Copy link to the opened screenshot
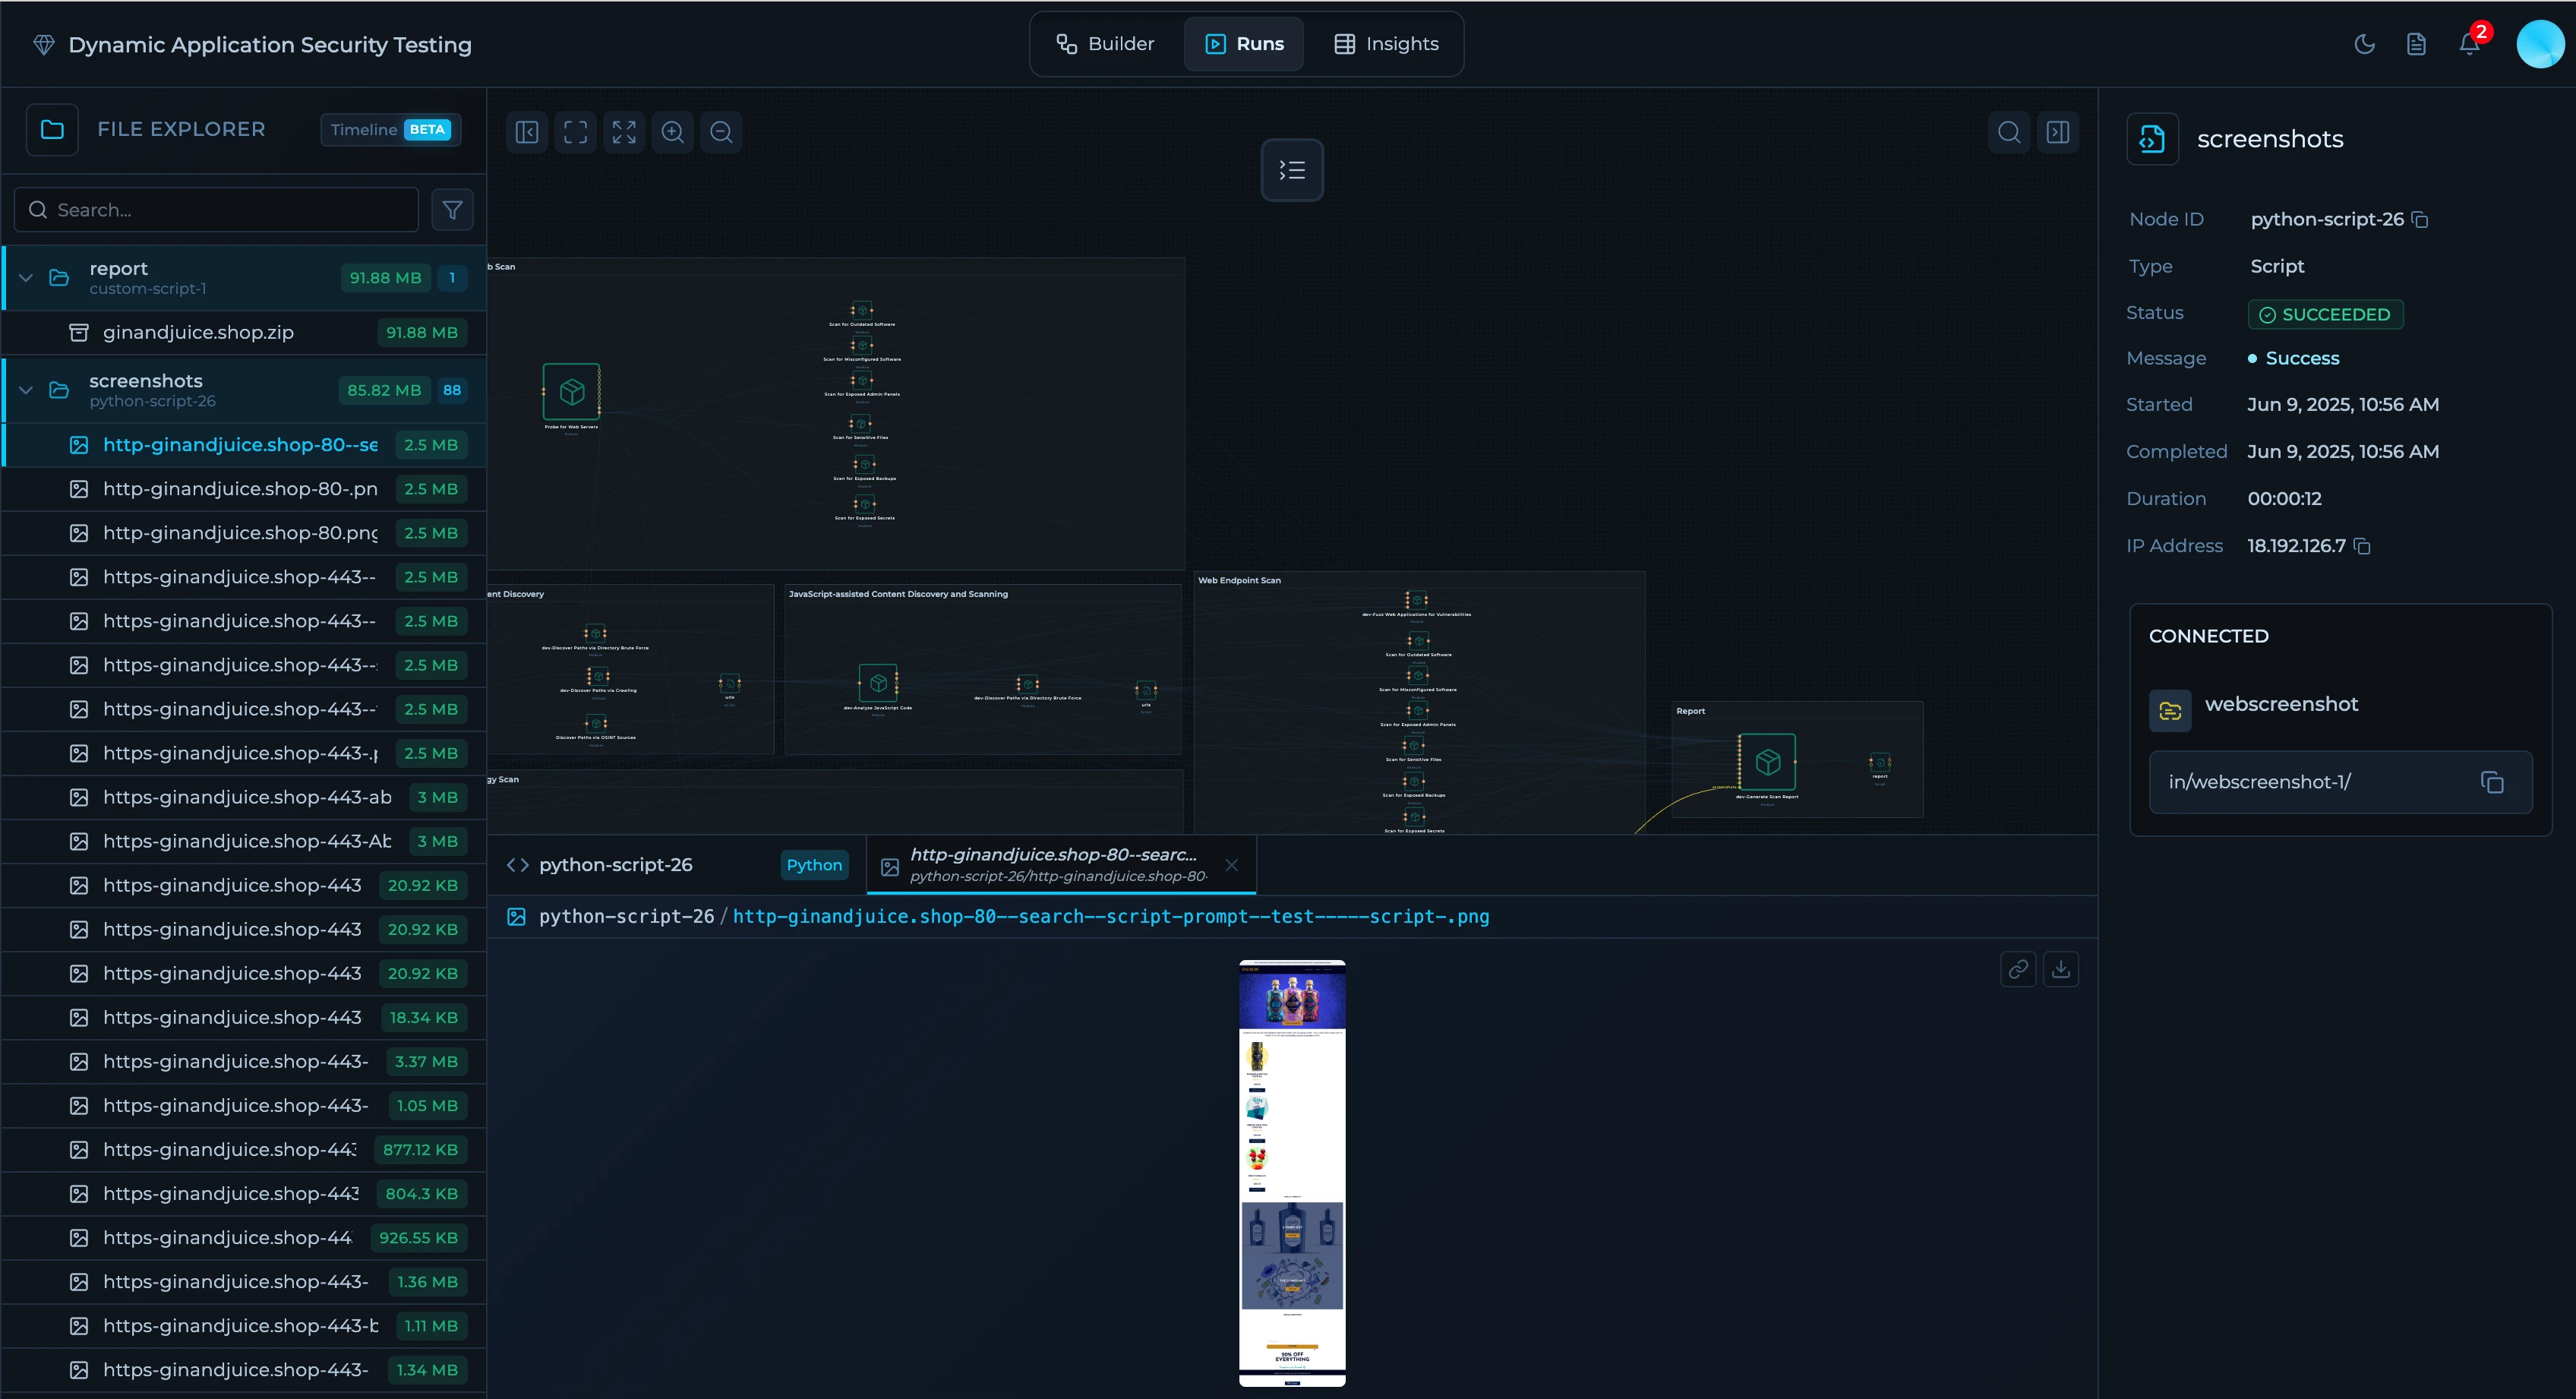2576x1399 pixels. coord(2018,969)
